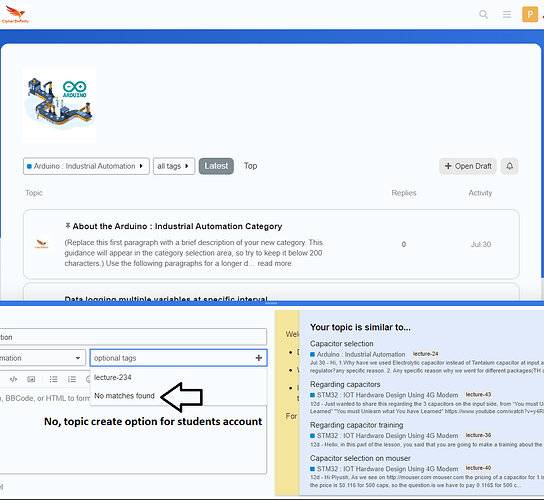Image resolution: width=544 pixels, height=500 pixels.
Task: Click the plus icon in optional tags field
Action: (258, 358)
